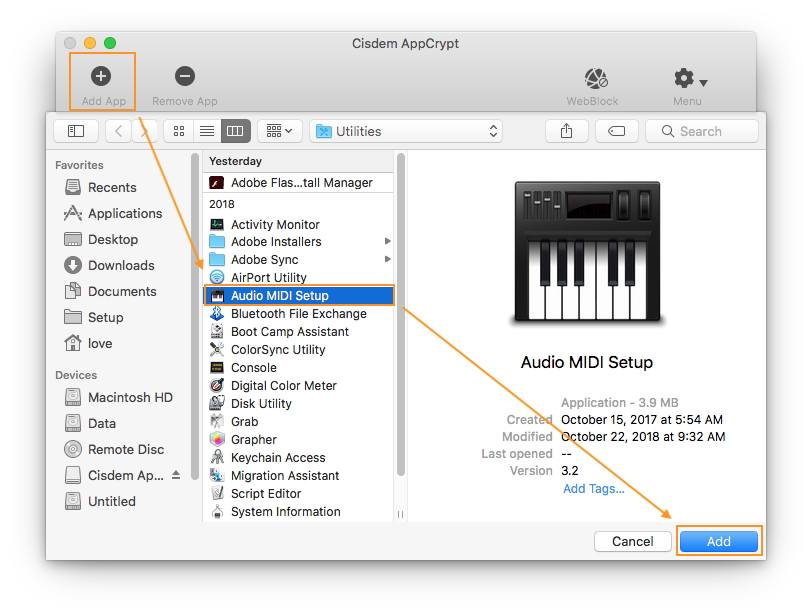Click the Cancel button

tap(633, 542)
